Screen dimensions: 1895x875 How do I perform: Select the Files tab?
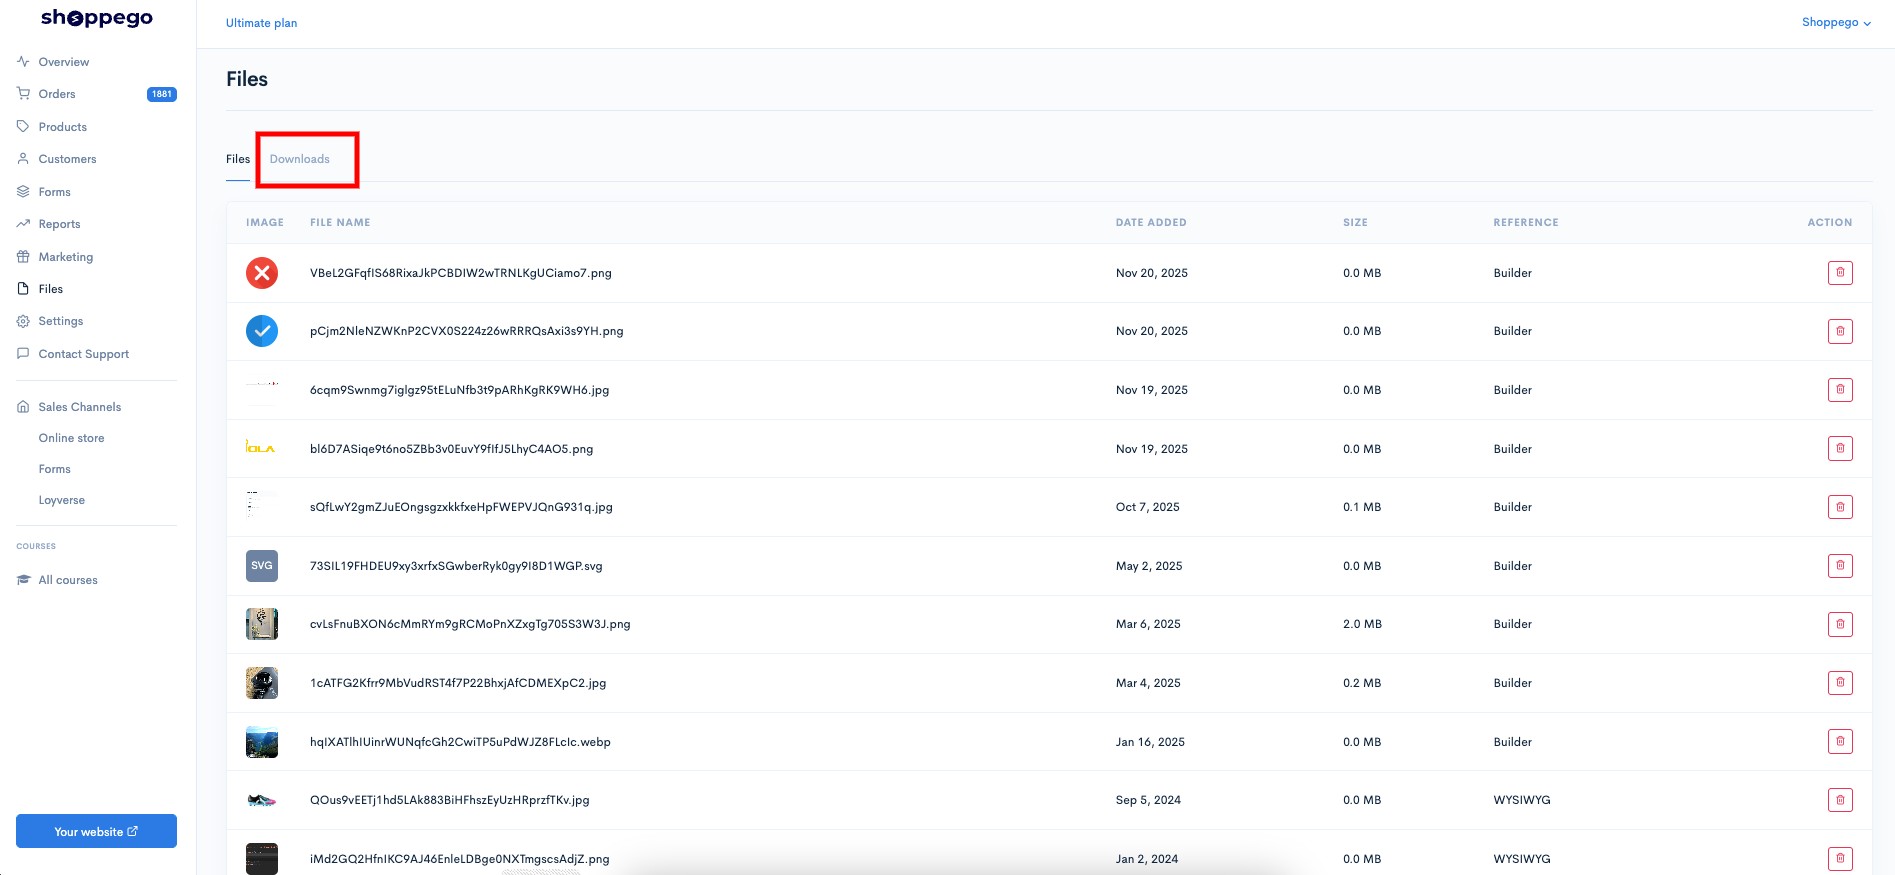(238, 159)
